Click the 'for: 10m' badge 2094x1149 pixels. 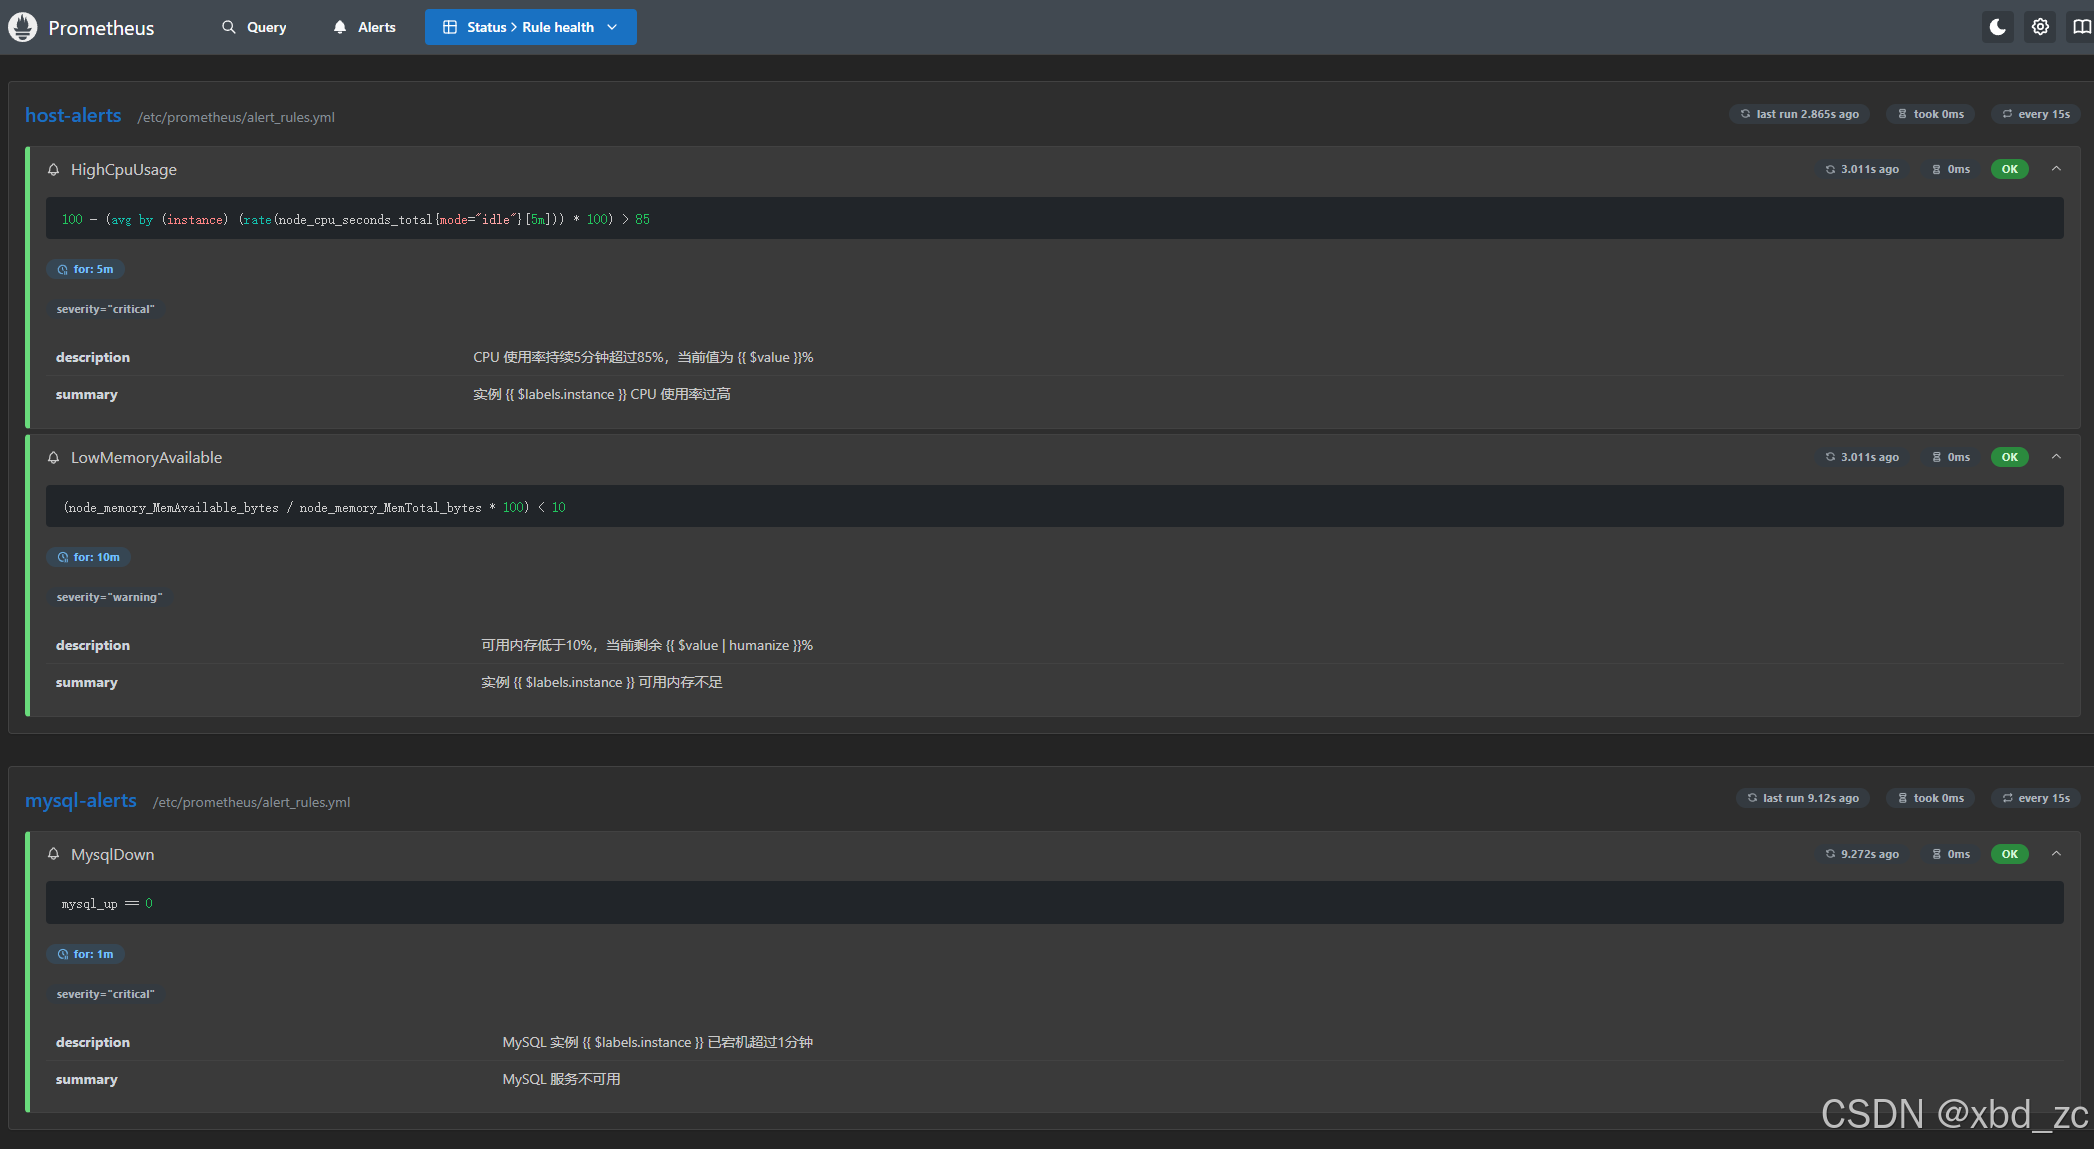pos(88,557)
